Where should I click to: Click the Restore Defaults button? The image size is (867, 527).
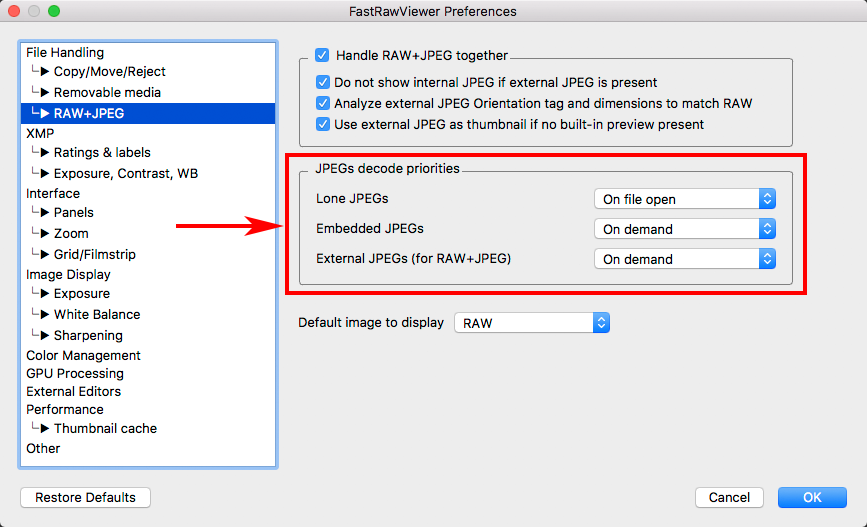pyautogui.click(x=85, y=497)
